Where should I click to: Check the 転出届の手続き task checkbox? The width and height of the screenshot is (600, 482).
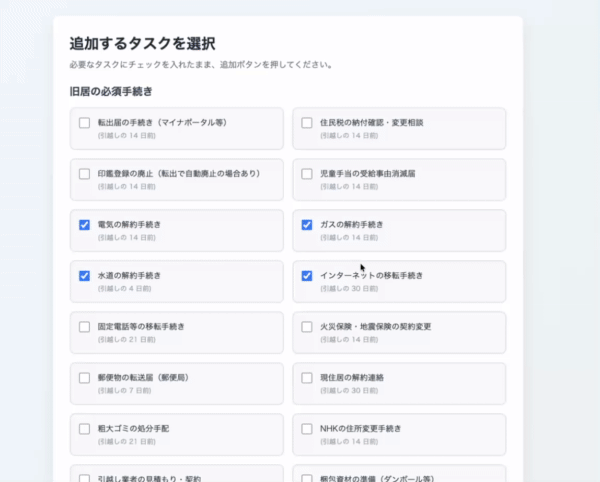84,123
